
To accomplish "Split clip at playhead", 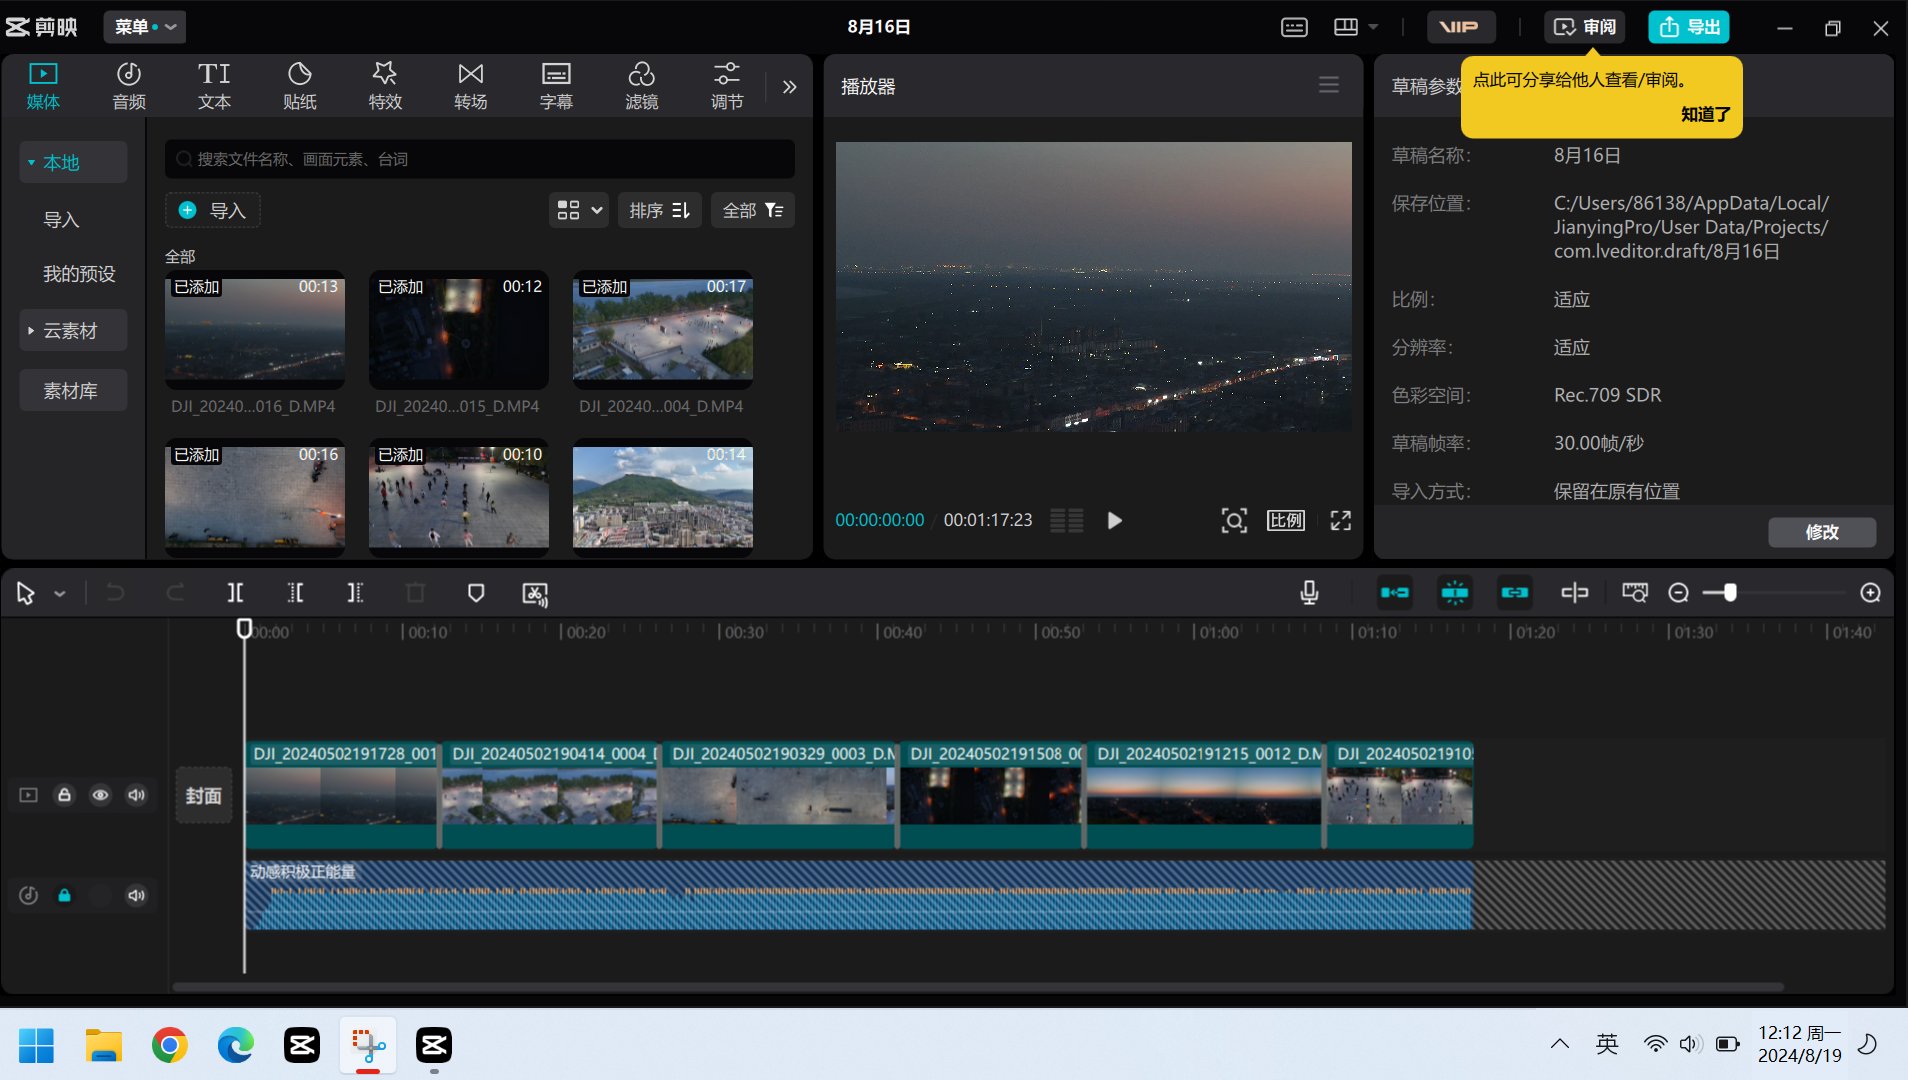I will click(x=235, y=593).
